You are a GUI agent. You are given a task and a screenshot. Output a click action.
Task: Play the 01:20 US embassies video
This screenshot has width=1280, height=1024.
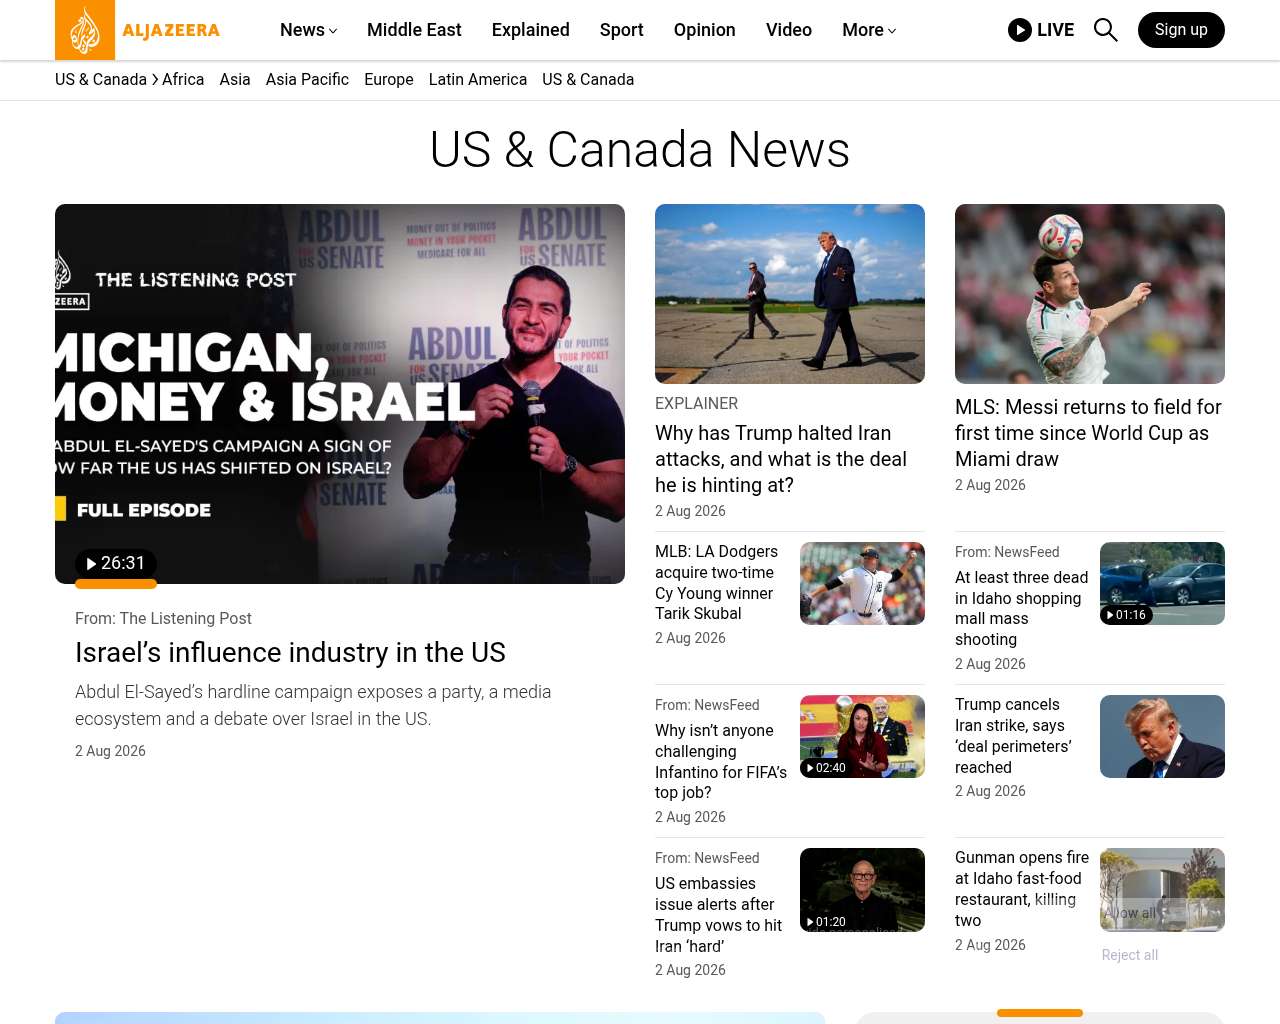click(x=826, y=922)
